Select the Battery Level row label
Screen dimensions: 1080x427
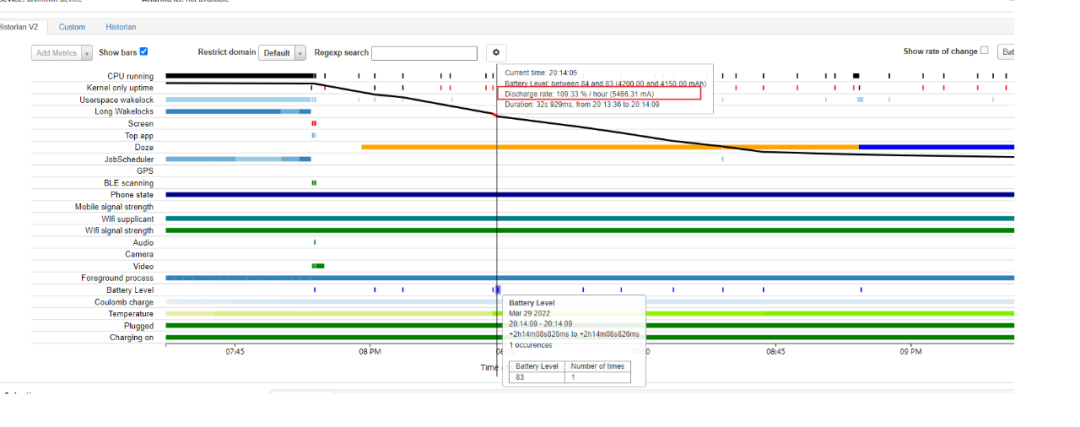pyautogui.click(x=130, y=290)
